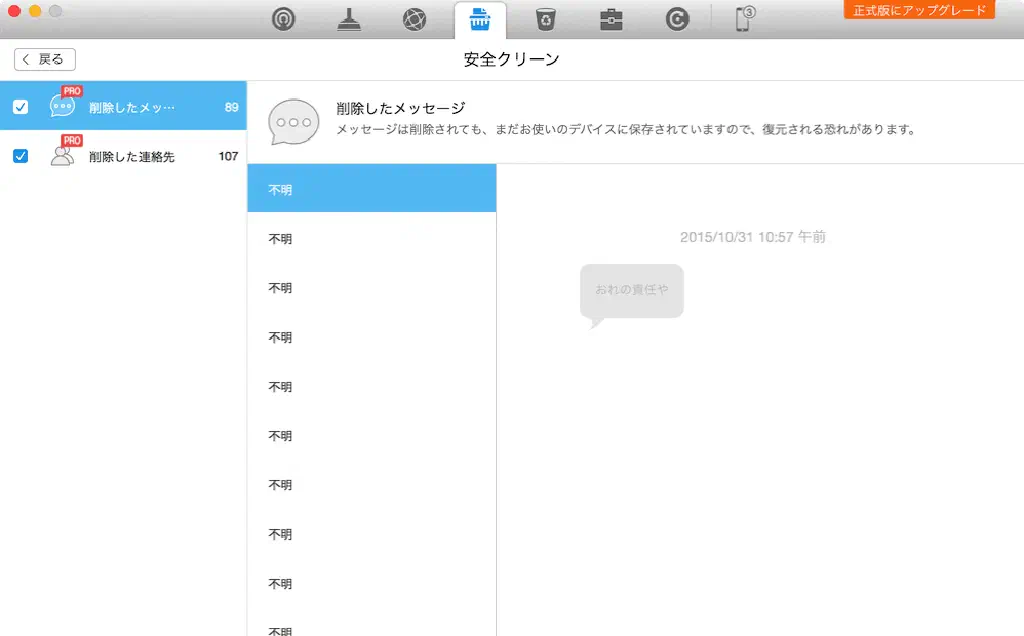Click the large speech bubble header icon

pos(293,122)
